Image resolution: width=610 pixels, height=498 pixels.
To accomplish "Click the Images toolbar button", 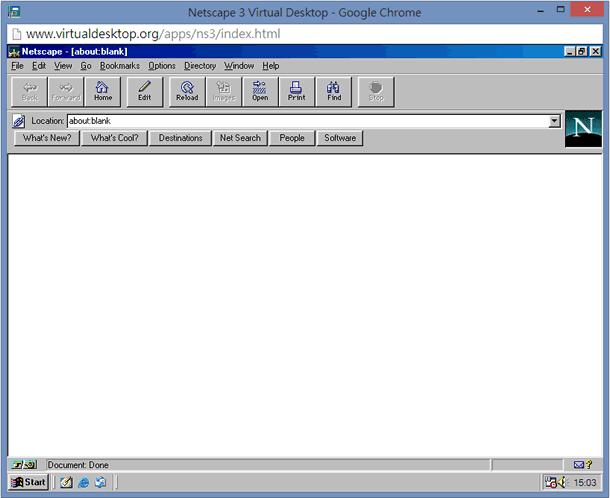I will click(224, 92).
